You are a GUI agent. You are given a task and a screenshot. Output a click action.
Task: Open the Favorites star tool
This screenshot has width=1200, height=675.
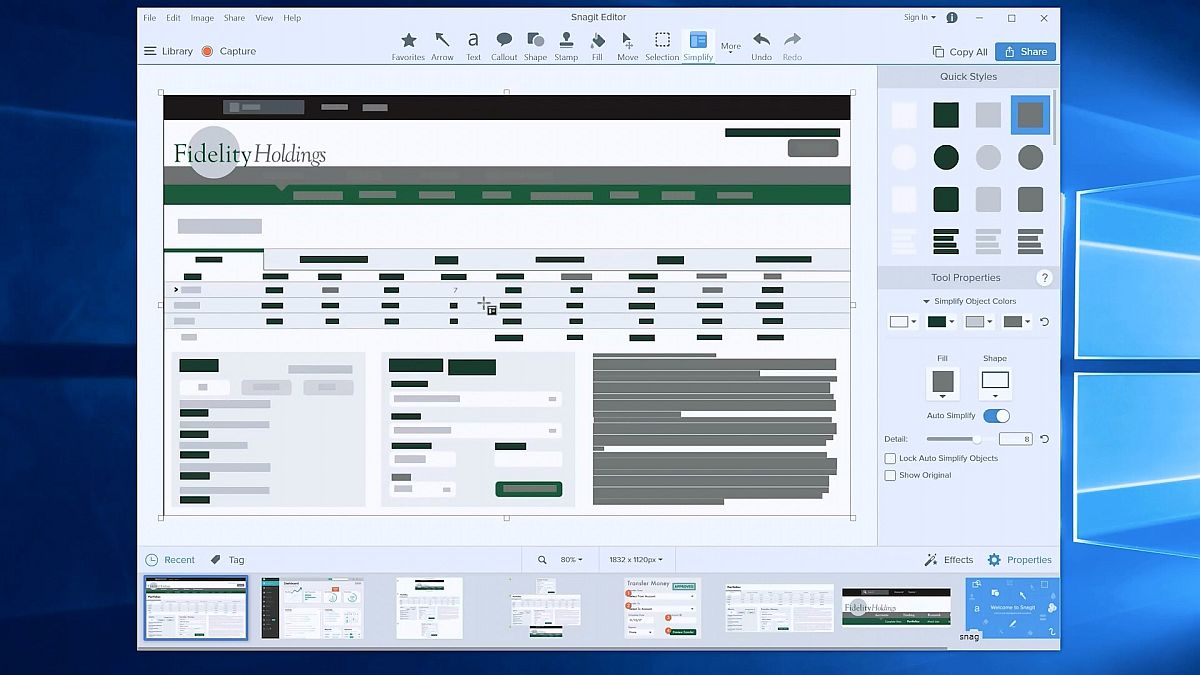click(x=408, y=45)
